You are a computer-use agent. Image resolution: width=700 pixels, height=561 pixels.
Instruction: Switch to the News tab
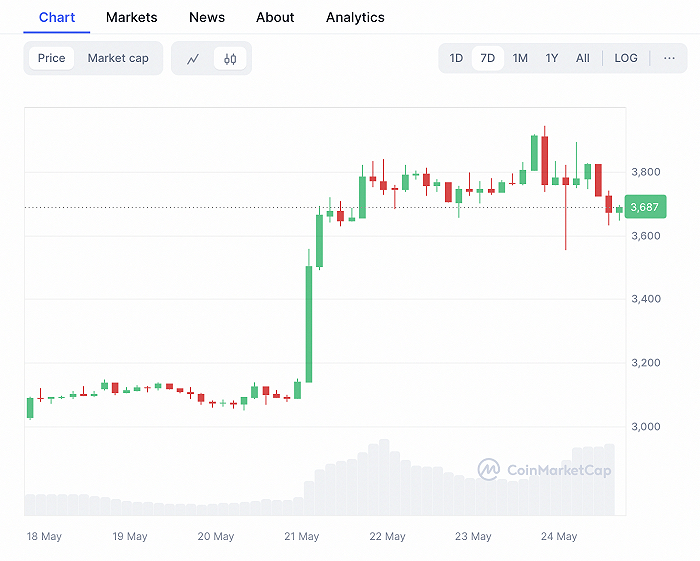coord(207,17)
